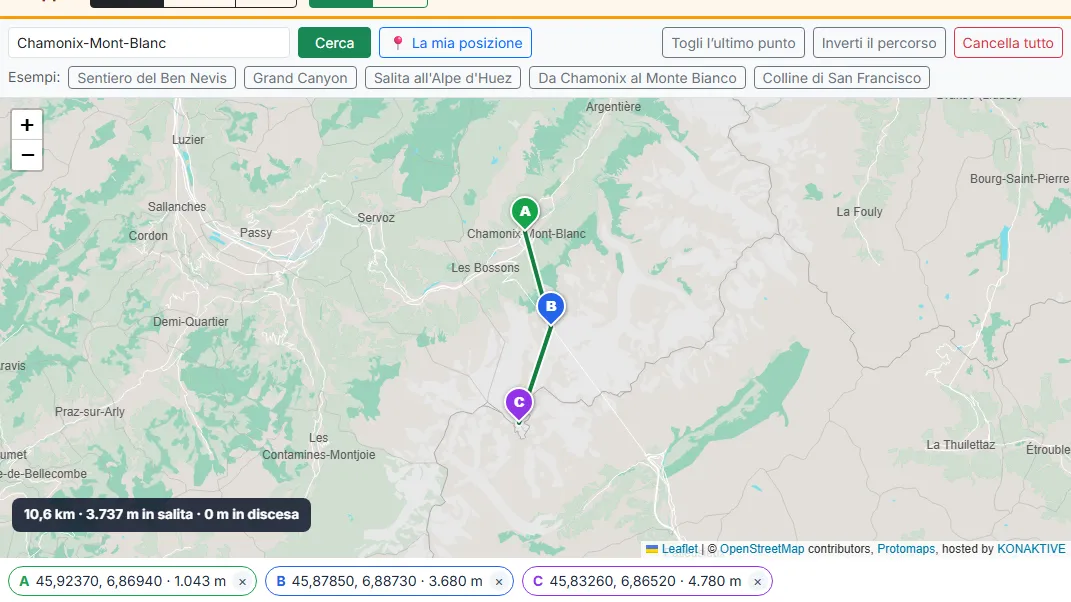This screenshot has width=1071, height=602.
Task: Click the Bourg-Saint-Pierre map label
Action: click(1019, 178)
